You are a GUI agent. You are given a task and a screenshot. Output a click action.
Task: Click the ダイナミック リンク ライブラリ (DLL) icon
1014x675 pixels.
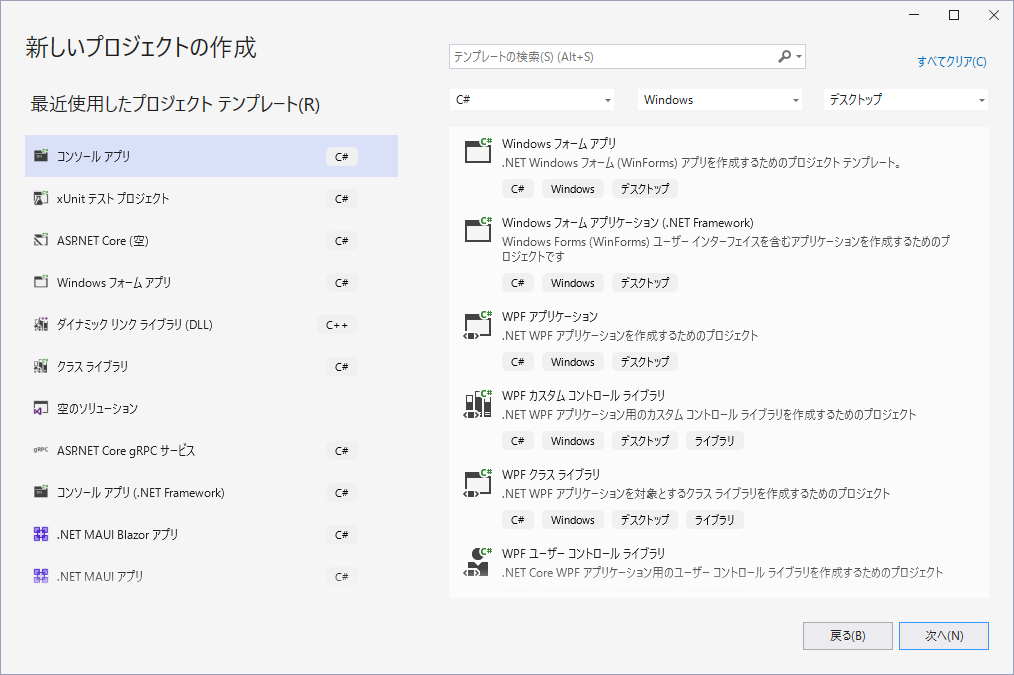(41, 324)
